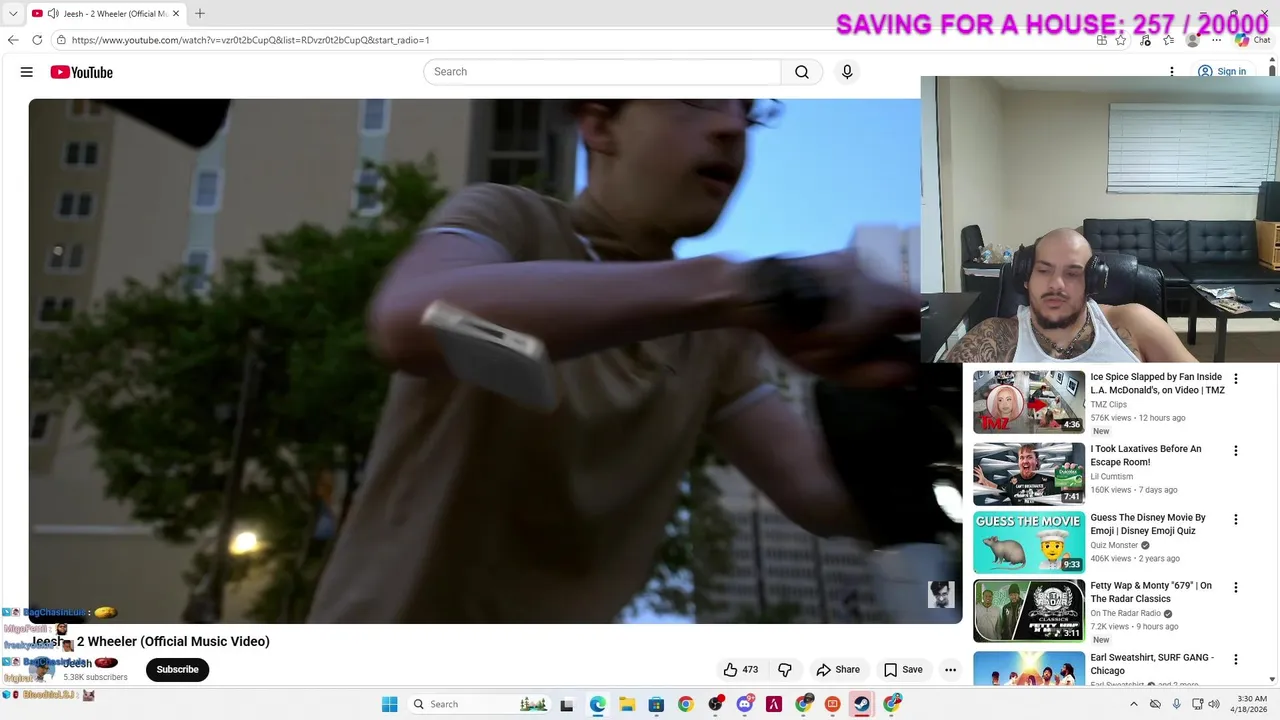Click the Windows taskbar search box
The image size is (1280, 720).
coord(478,704)
